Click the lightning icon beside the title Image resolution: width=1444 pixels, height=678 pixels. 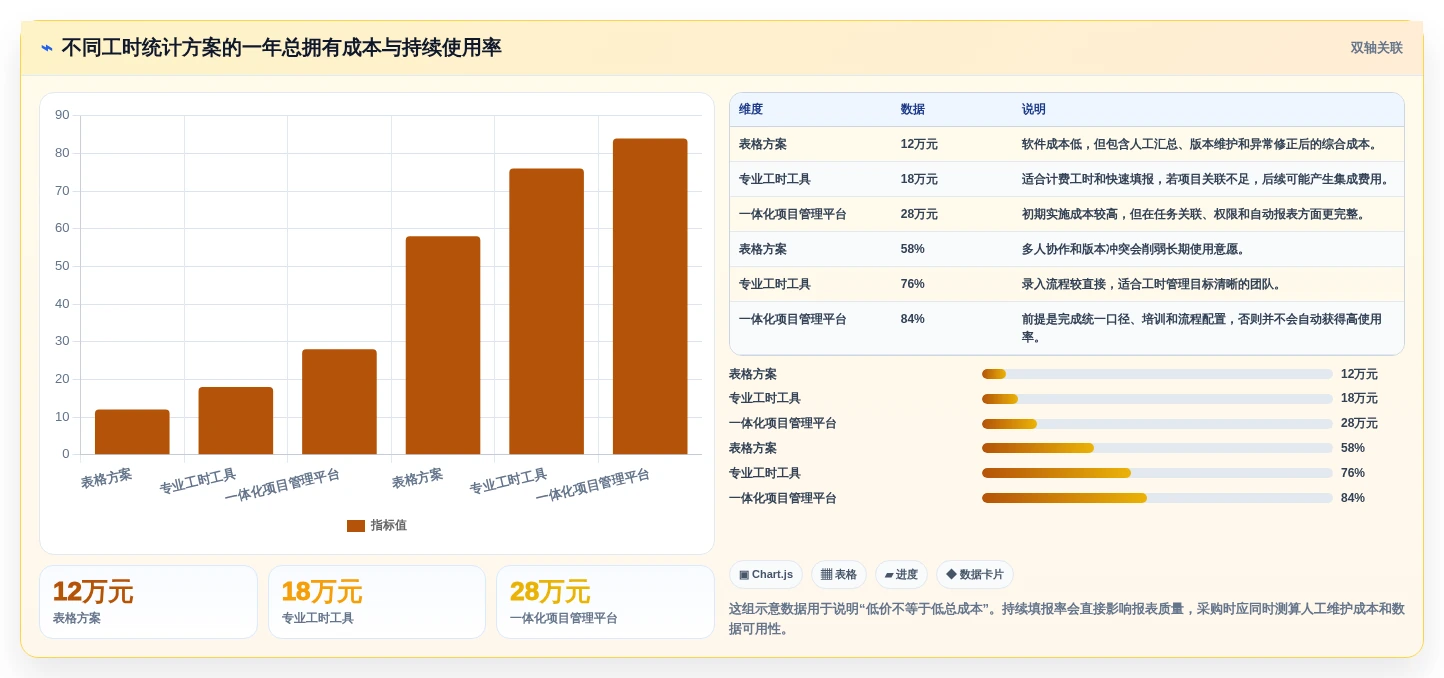(x=47, y=48)
